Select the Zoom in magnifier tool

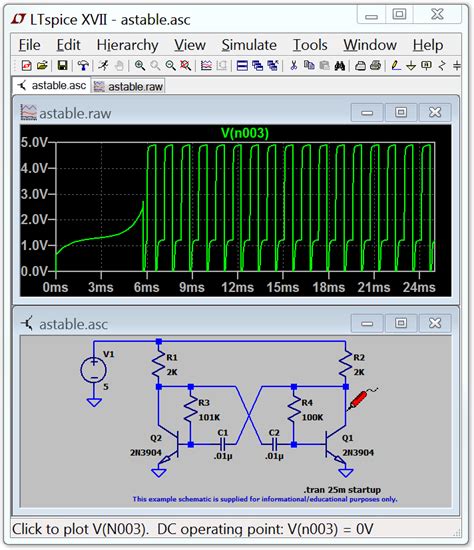(x=140, y=66)
